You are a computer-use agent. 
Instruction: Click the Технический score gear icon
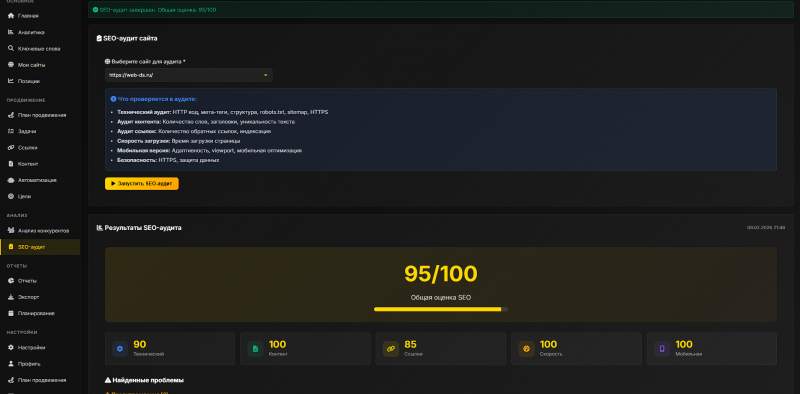[x=120, y=349]
